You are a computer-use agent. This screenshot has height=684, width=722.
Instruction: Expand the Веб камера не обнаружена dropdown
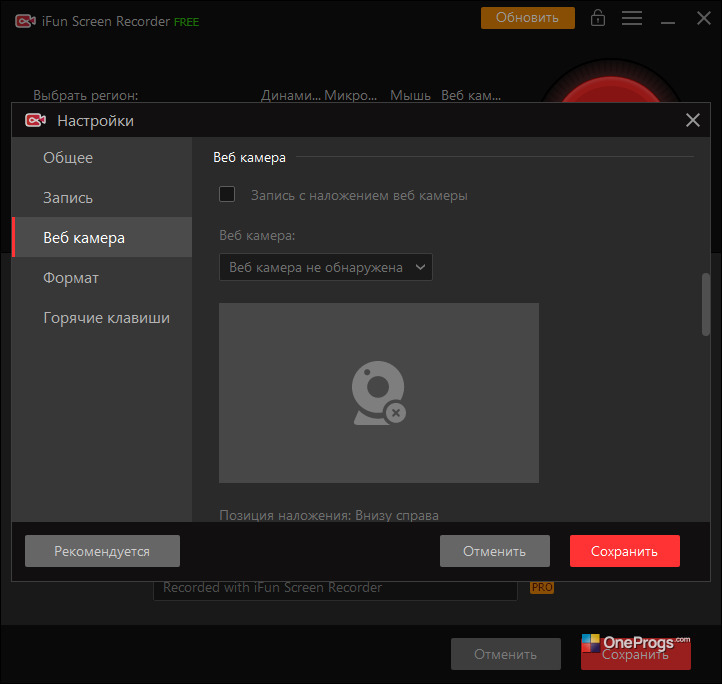click(326, 267)
